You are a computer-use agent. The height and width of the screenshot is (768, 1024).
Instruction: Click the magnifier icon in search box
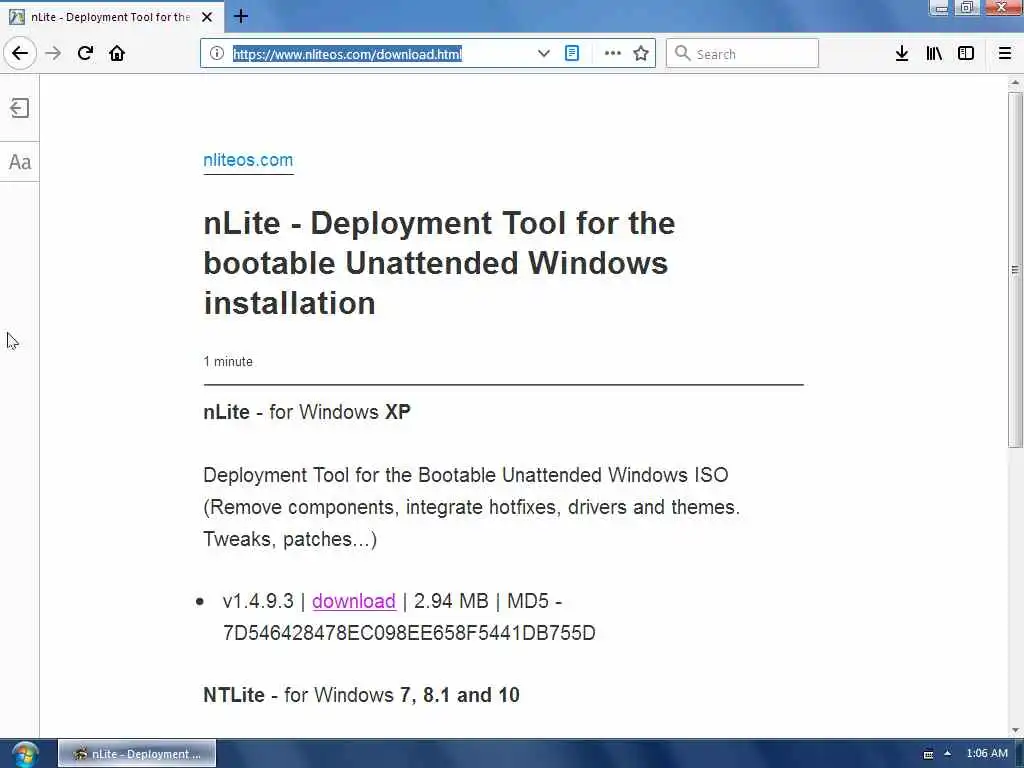coord(682,53)
